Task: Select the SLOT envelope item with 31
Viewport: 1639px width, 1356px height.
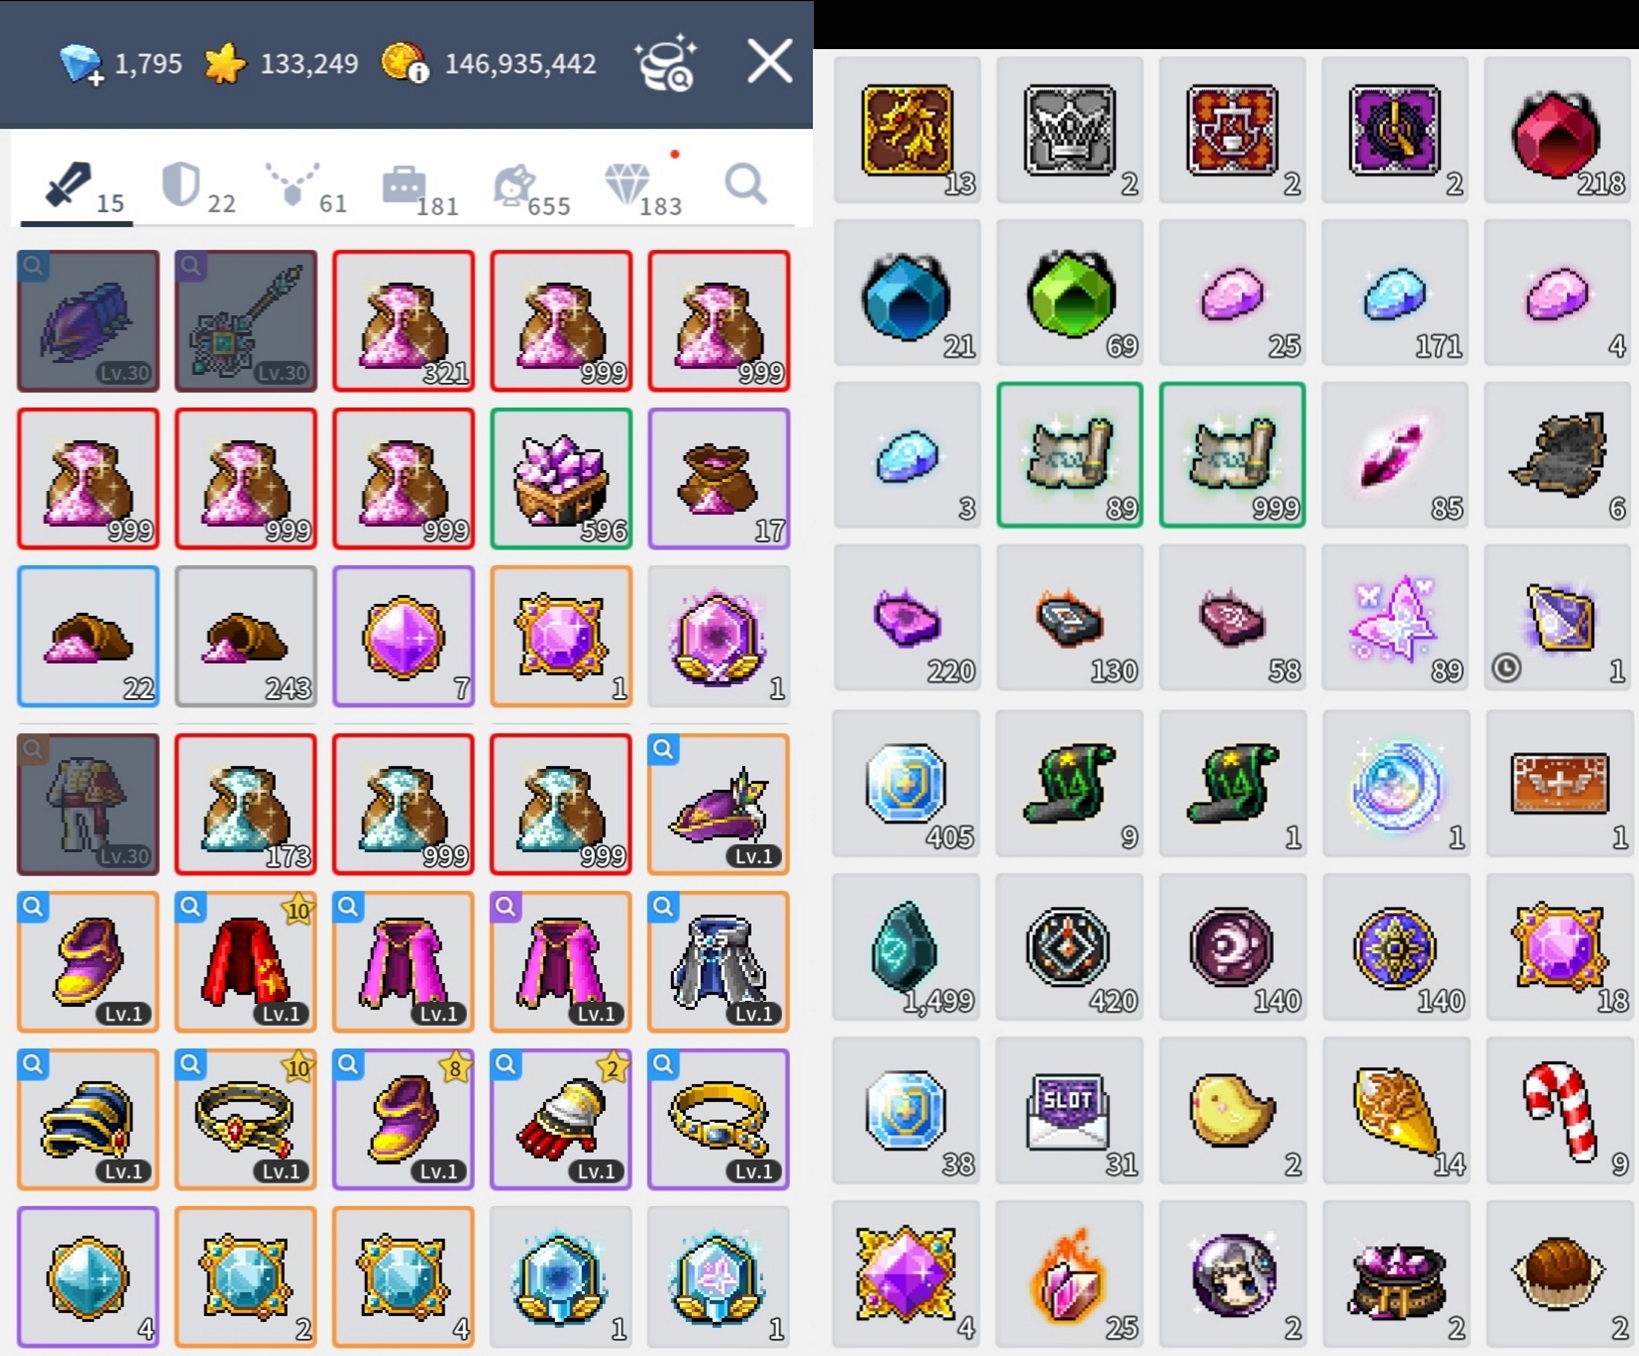Action: pyautogui.click(x=1069, y=1110)
